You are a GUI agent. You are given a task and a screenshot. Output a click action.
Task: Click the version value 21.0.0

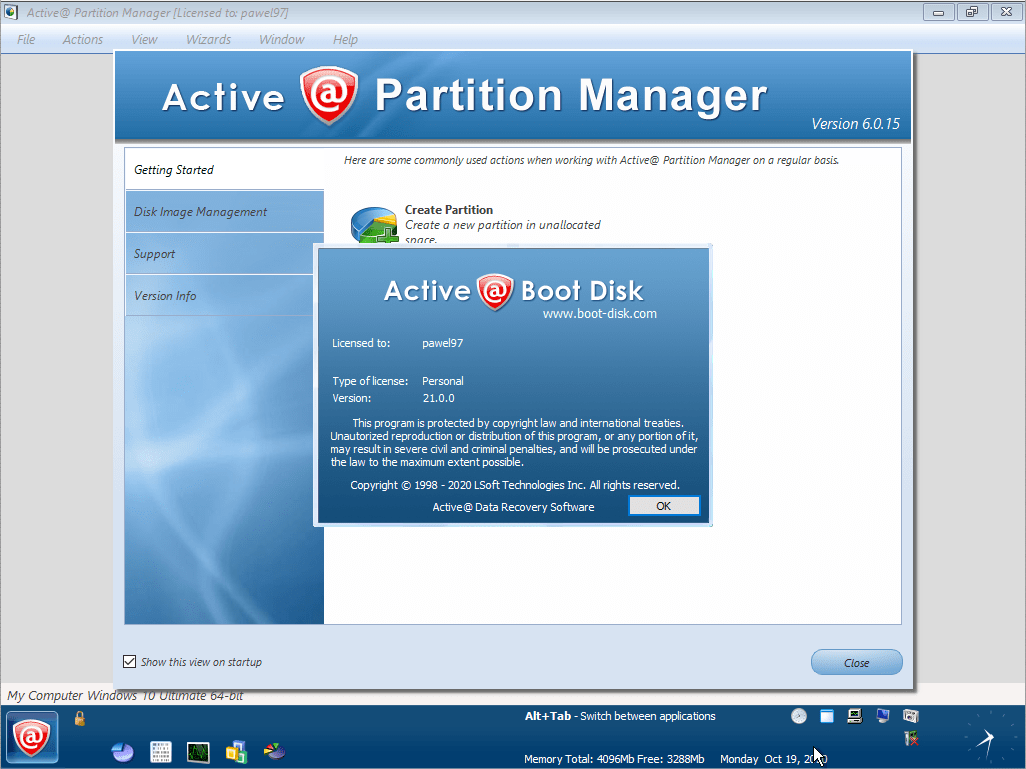pos(438,398)
